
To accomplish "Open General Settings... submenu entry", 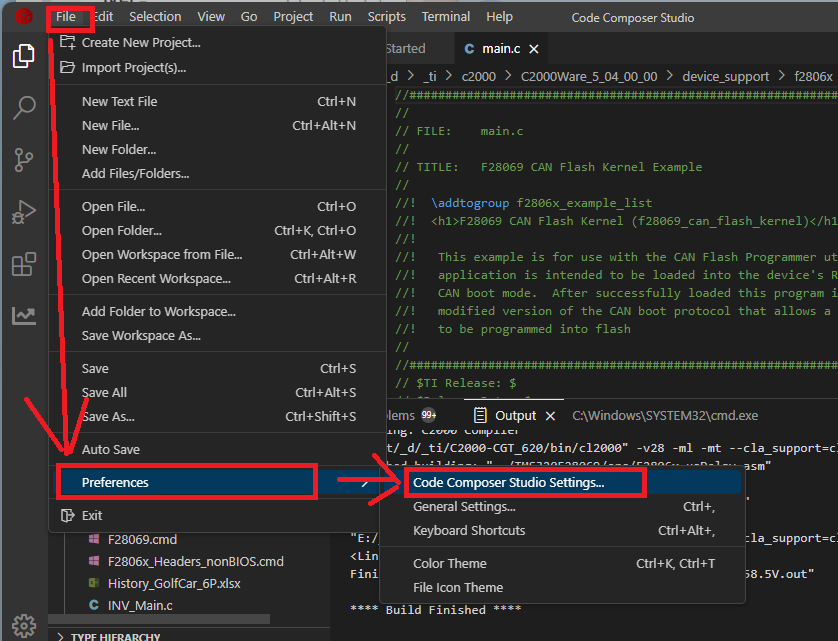I will click(x=562, y=507).
